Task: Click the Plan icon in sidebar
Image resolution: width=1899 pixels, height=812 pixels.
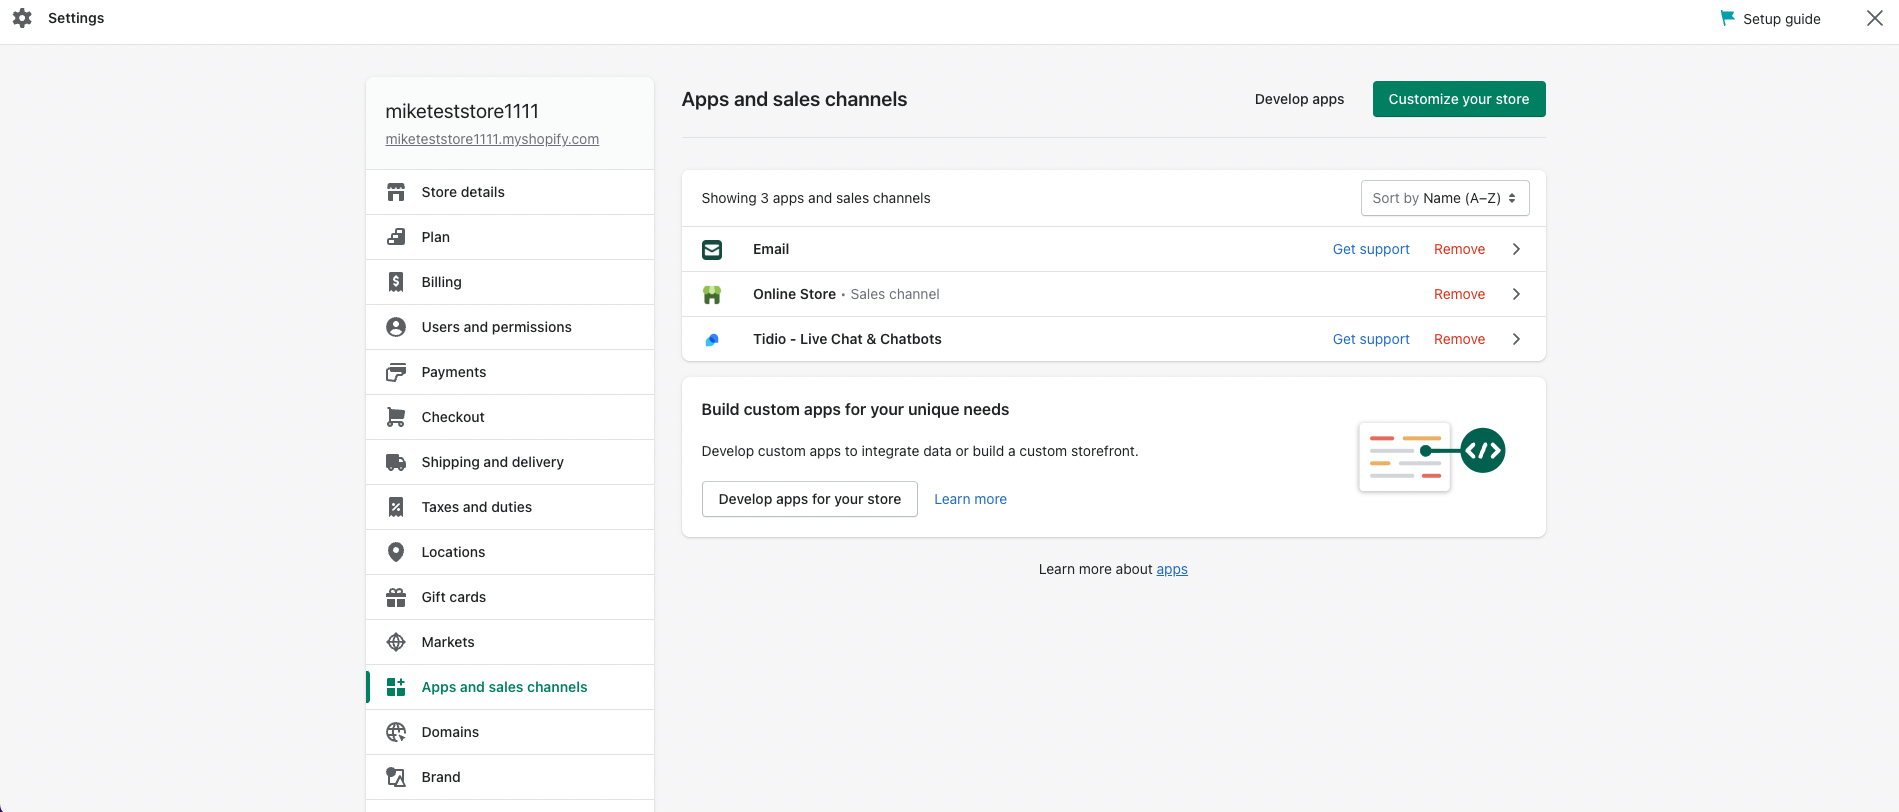Action: click(x=396, y=237)
